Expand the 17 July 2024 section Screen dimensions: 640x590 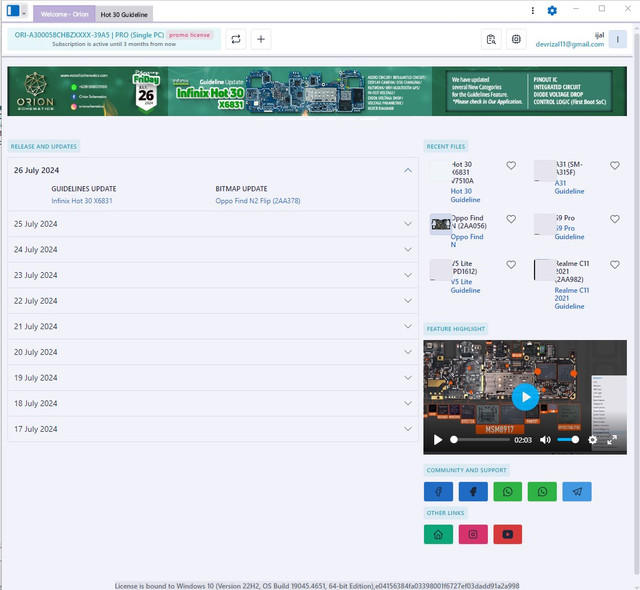click(x=213, y=429)
